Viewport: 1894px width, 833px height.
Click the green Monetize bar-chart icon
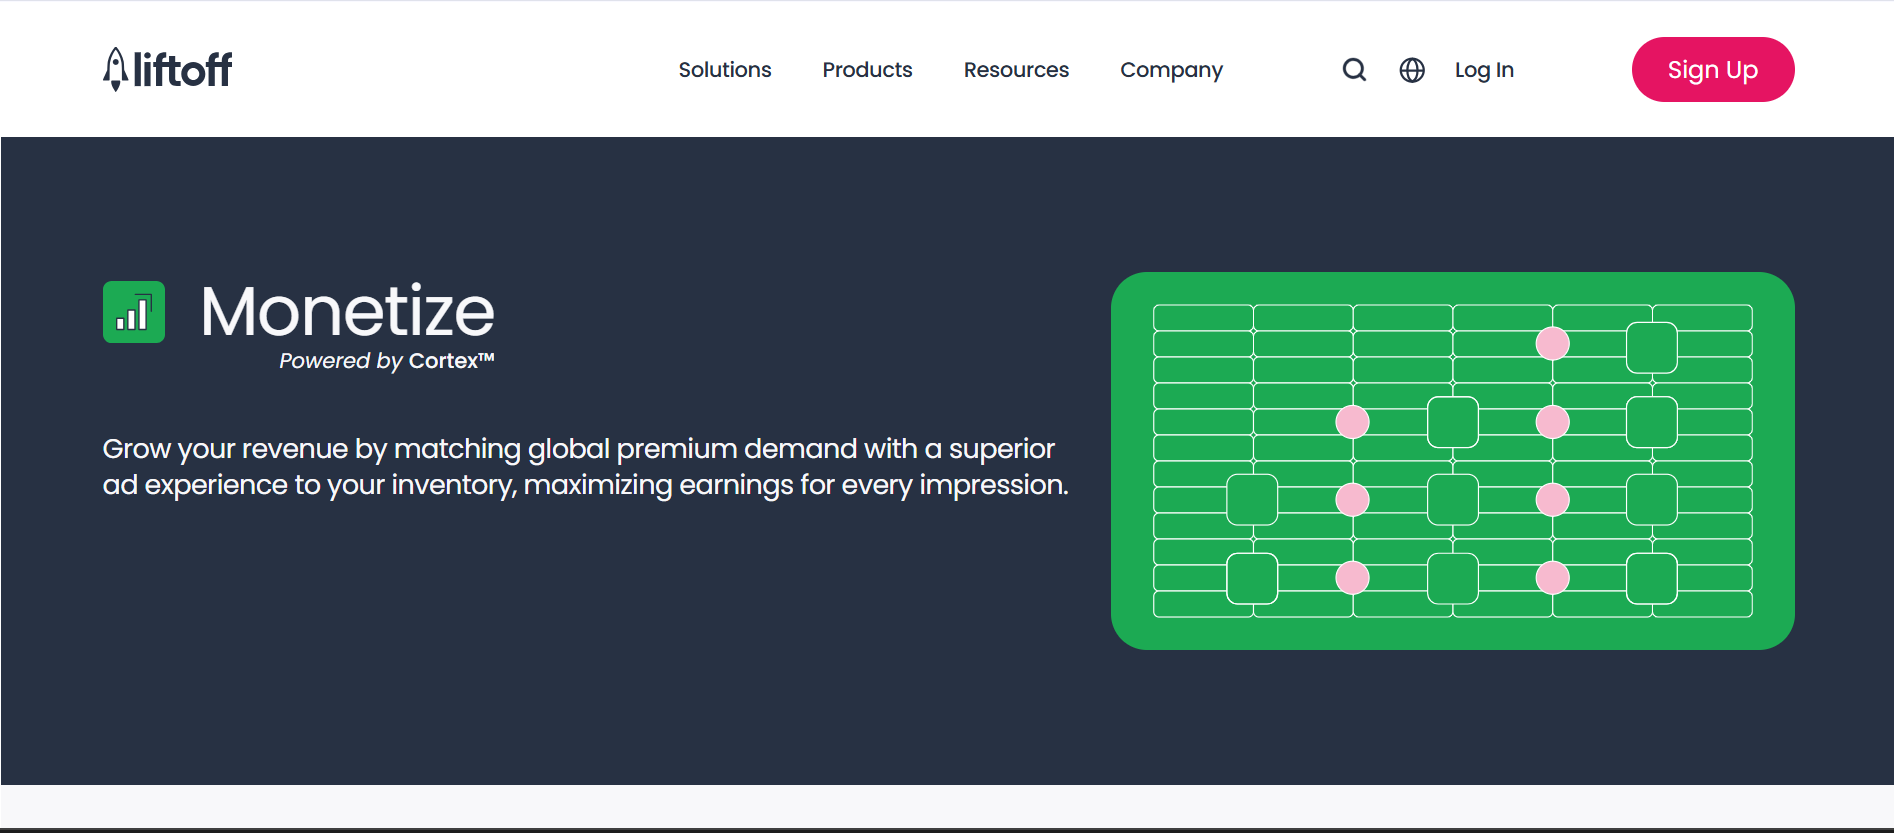point(134,312)
